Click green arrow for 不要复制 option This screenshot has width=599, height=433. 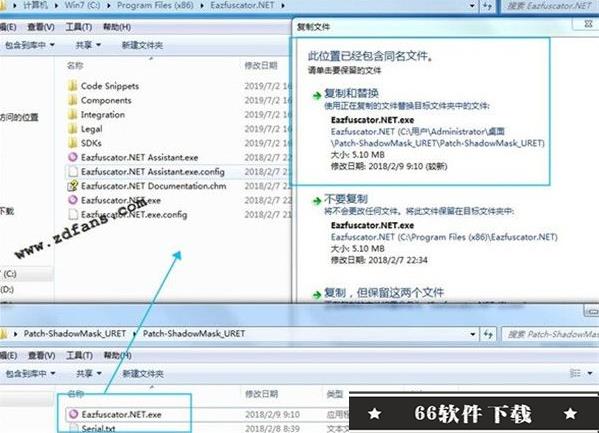click(x=317, y=201)
